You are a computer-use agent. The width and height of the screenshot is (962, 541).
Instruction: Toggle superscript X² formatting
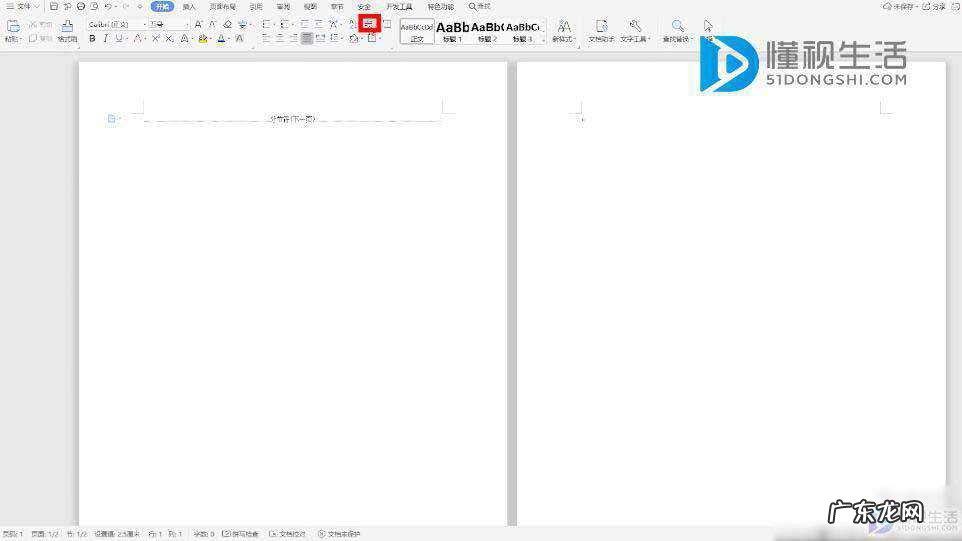pos(155,39)
